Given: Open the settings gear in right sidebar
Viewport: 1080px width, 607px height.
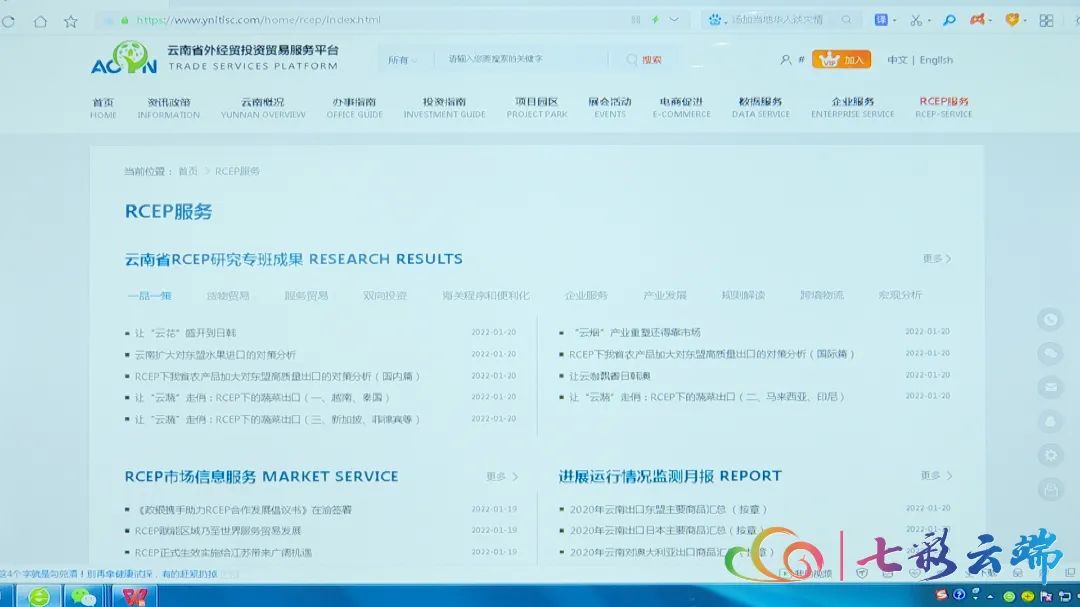Looking at the screenshot, I should [x=1050, y=455].
